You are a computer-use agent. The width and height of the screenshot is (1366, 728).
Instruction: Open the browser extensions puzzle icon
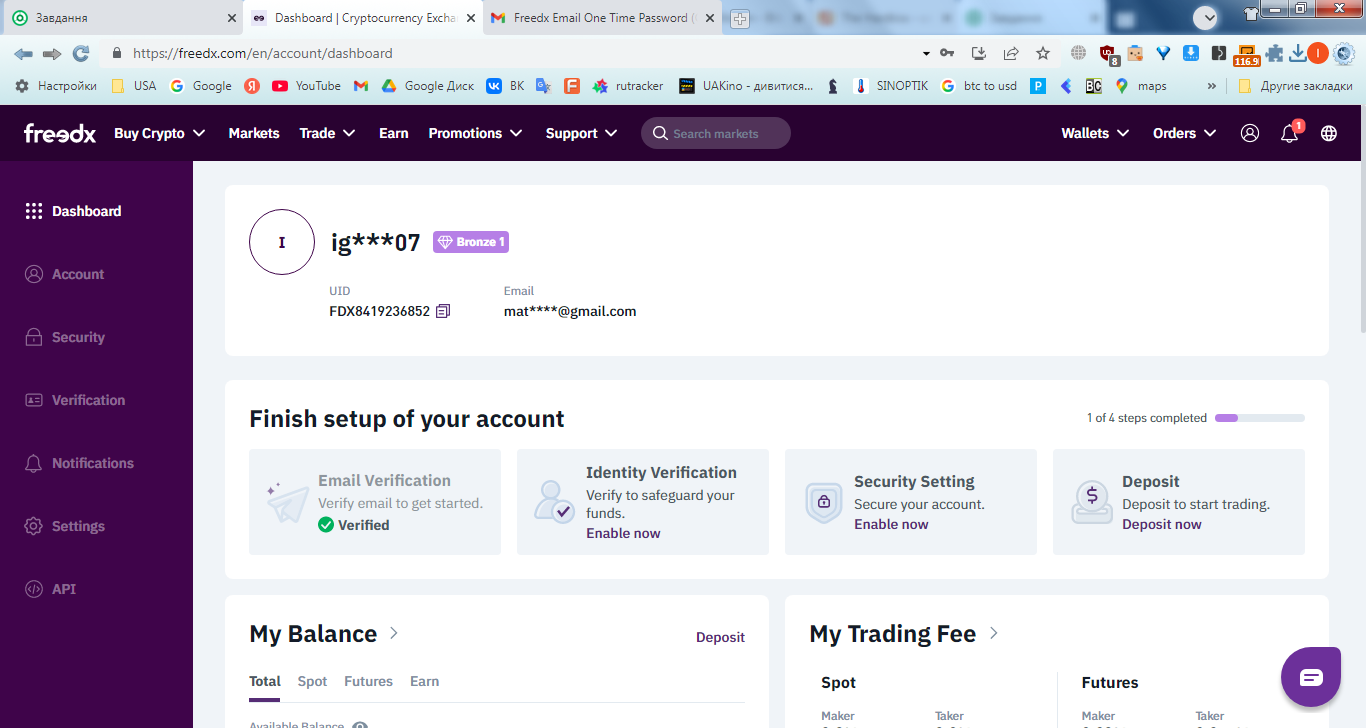tap(1274, 53)
